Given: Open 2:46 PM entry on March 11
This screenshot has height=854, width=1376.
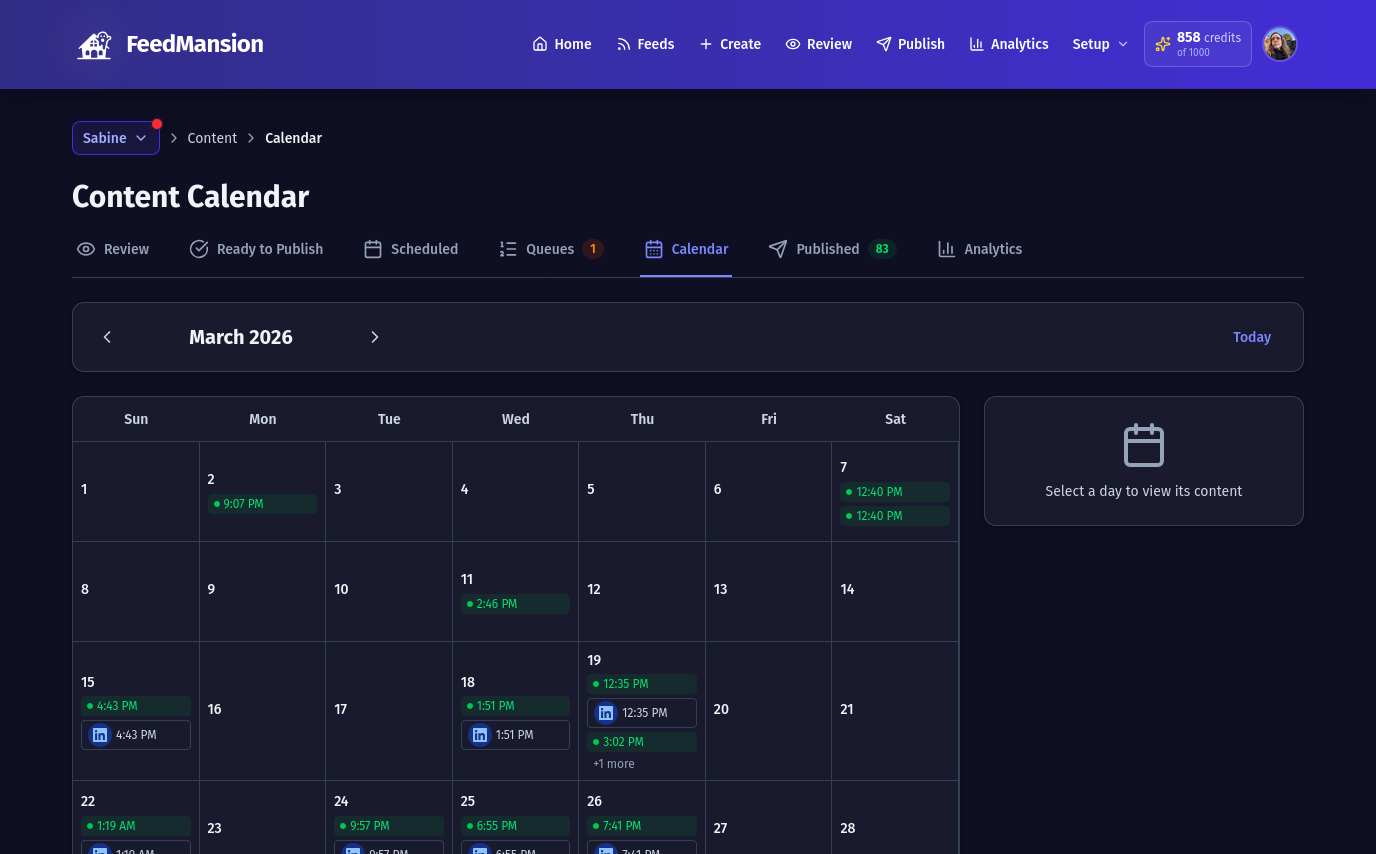Looking at the screenshot, I should [515, 604].
